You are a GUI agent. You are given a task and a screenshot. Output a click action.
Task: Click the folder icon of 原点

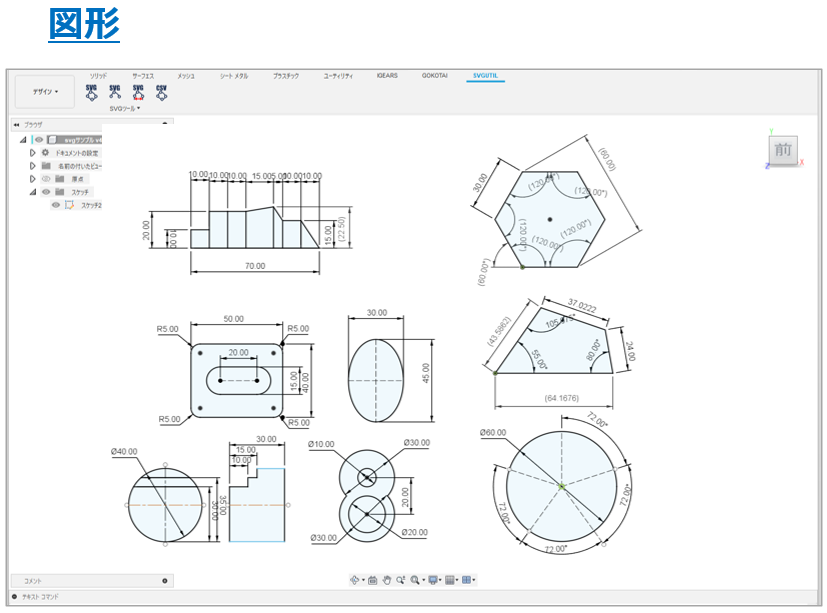[60, 179]
